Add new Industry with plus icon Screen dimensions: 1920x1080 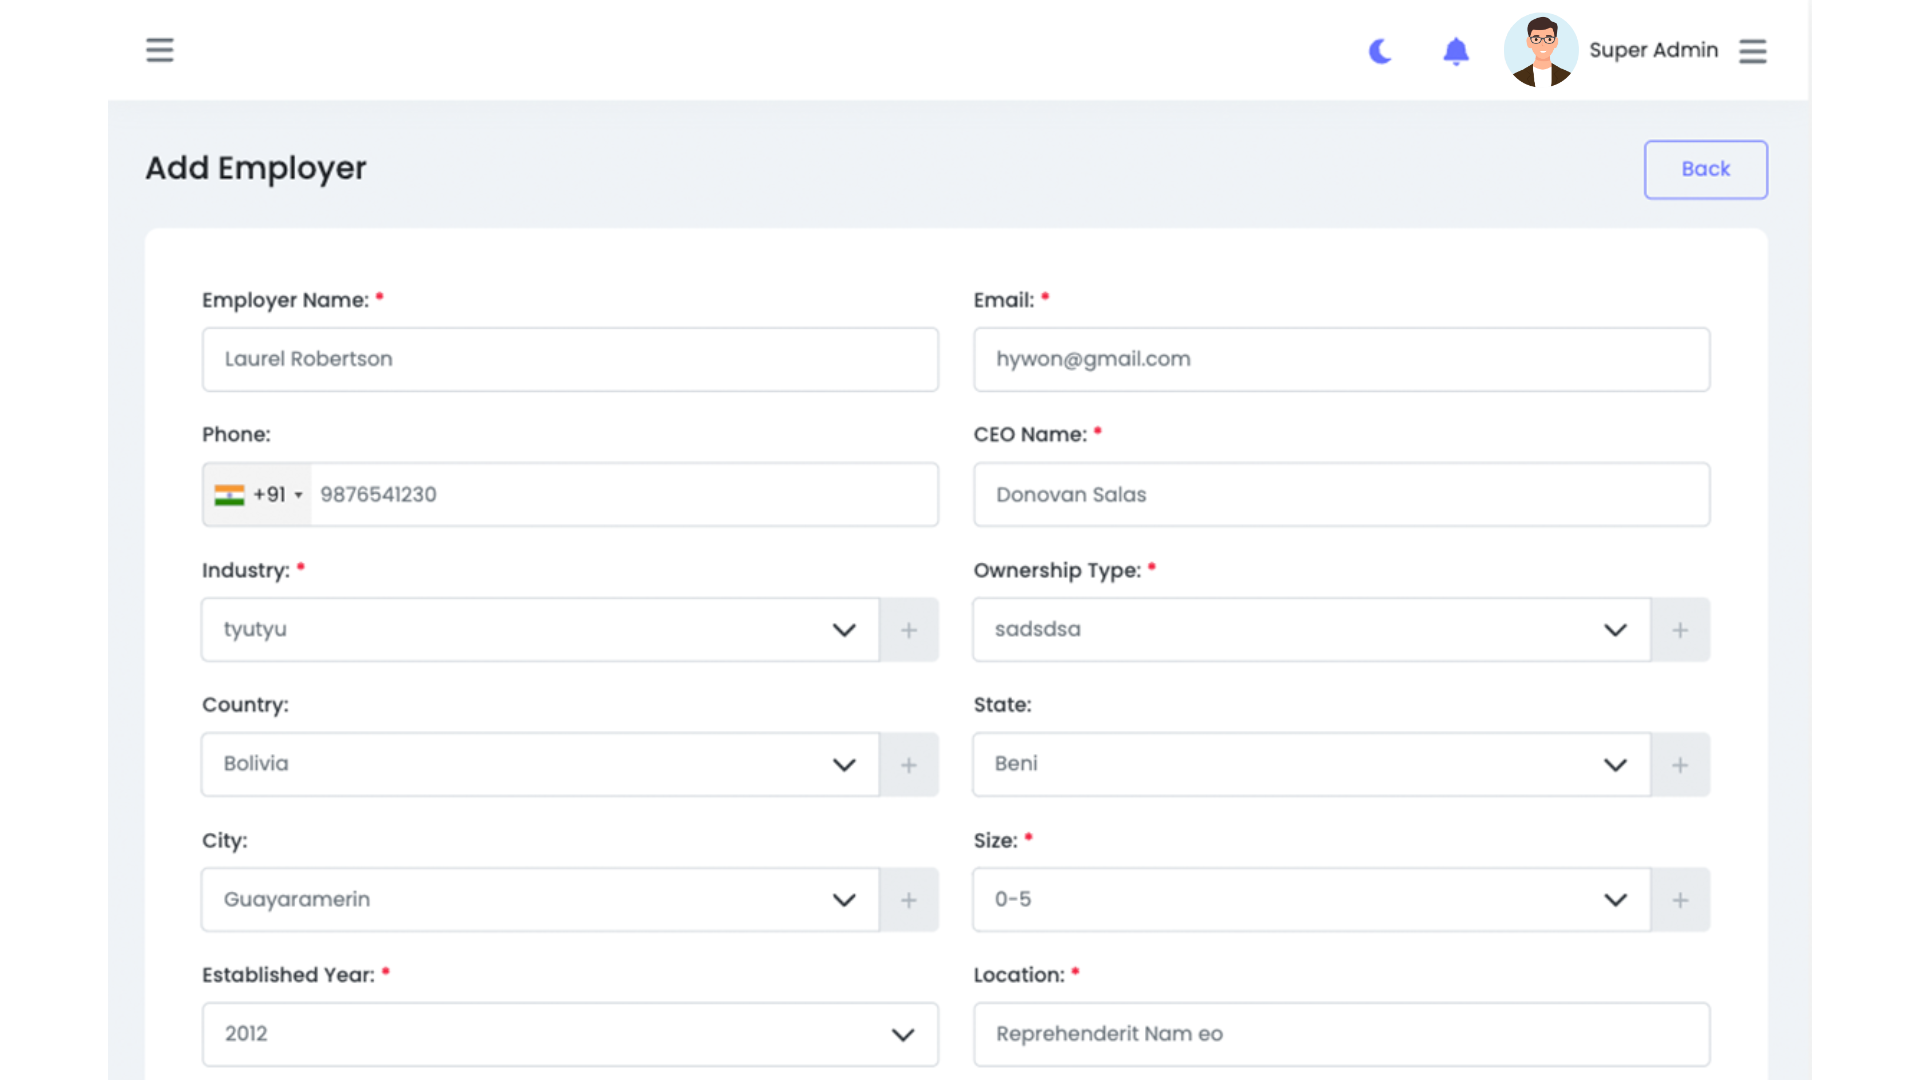(908, 630)
